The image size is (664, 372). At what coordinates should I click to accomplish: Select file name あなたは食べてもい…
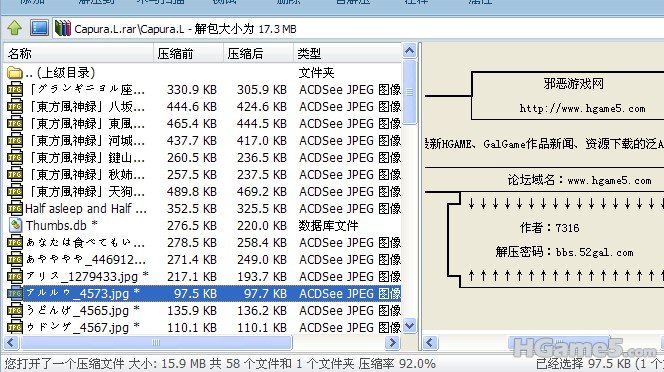tap(86, 242)
